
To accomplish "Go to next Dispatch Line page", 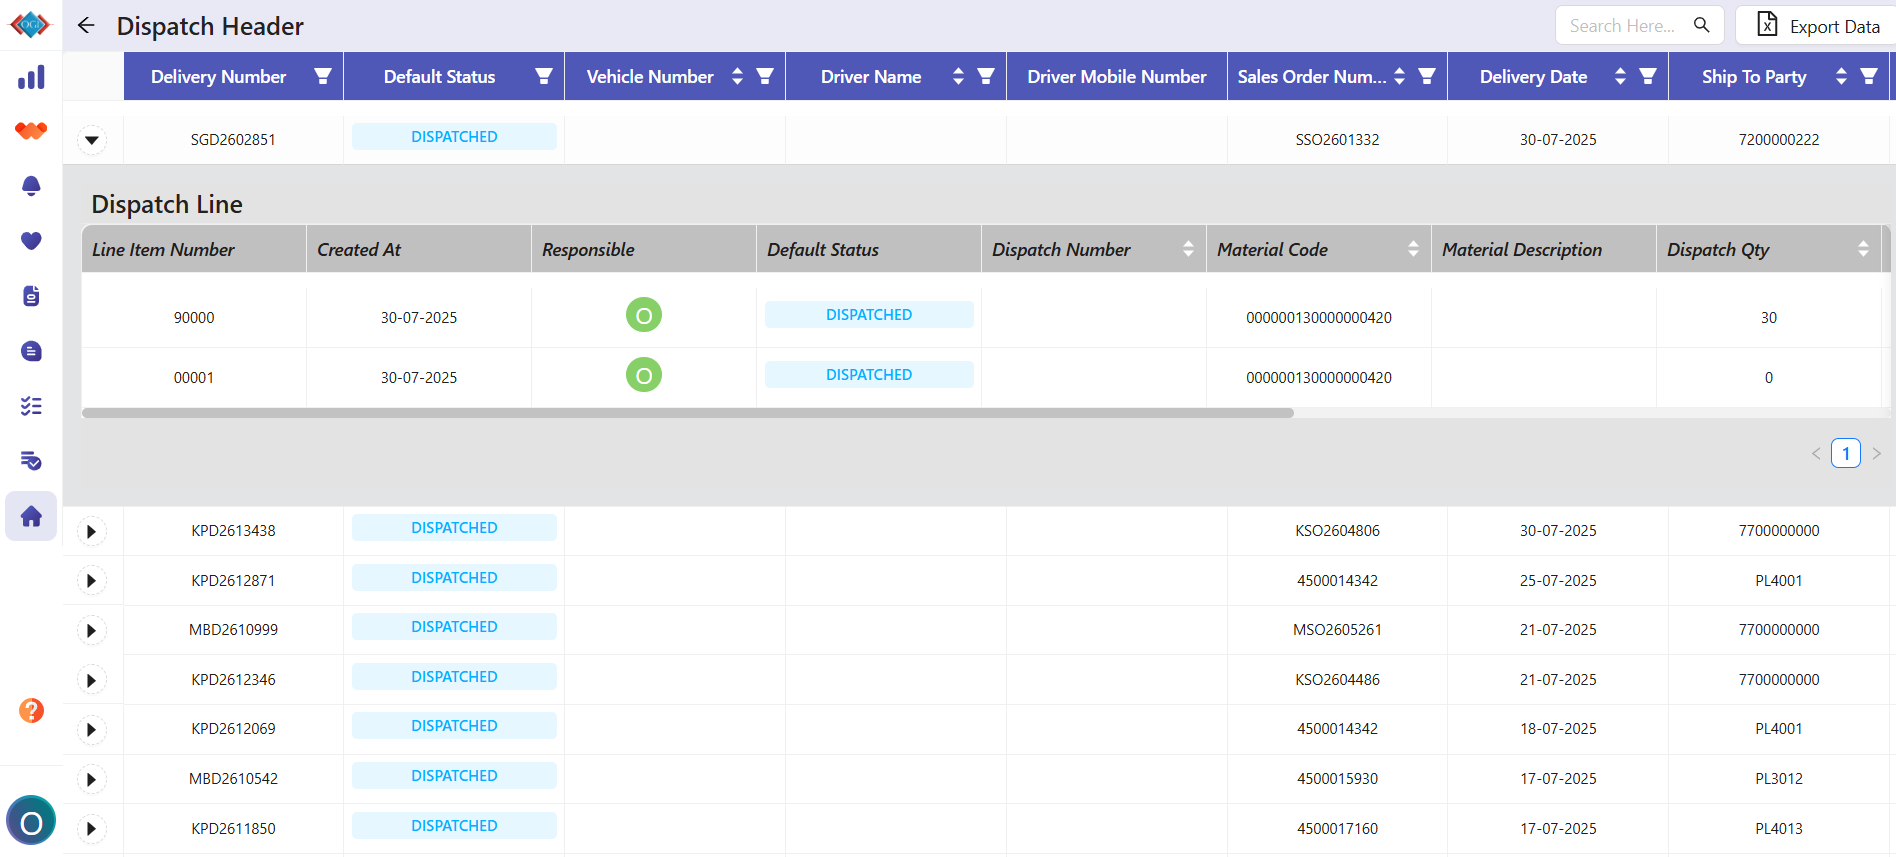I will point(1877,453).
